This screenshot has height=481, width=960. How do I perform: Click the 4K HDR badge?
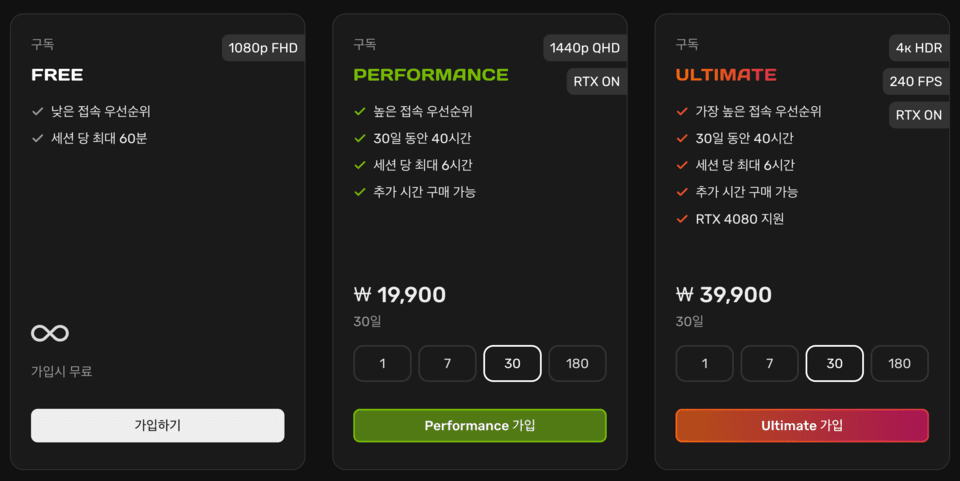point(919,48)
